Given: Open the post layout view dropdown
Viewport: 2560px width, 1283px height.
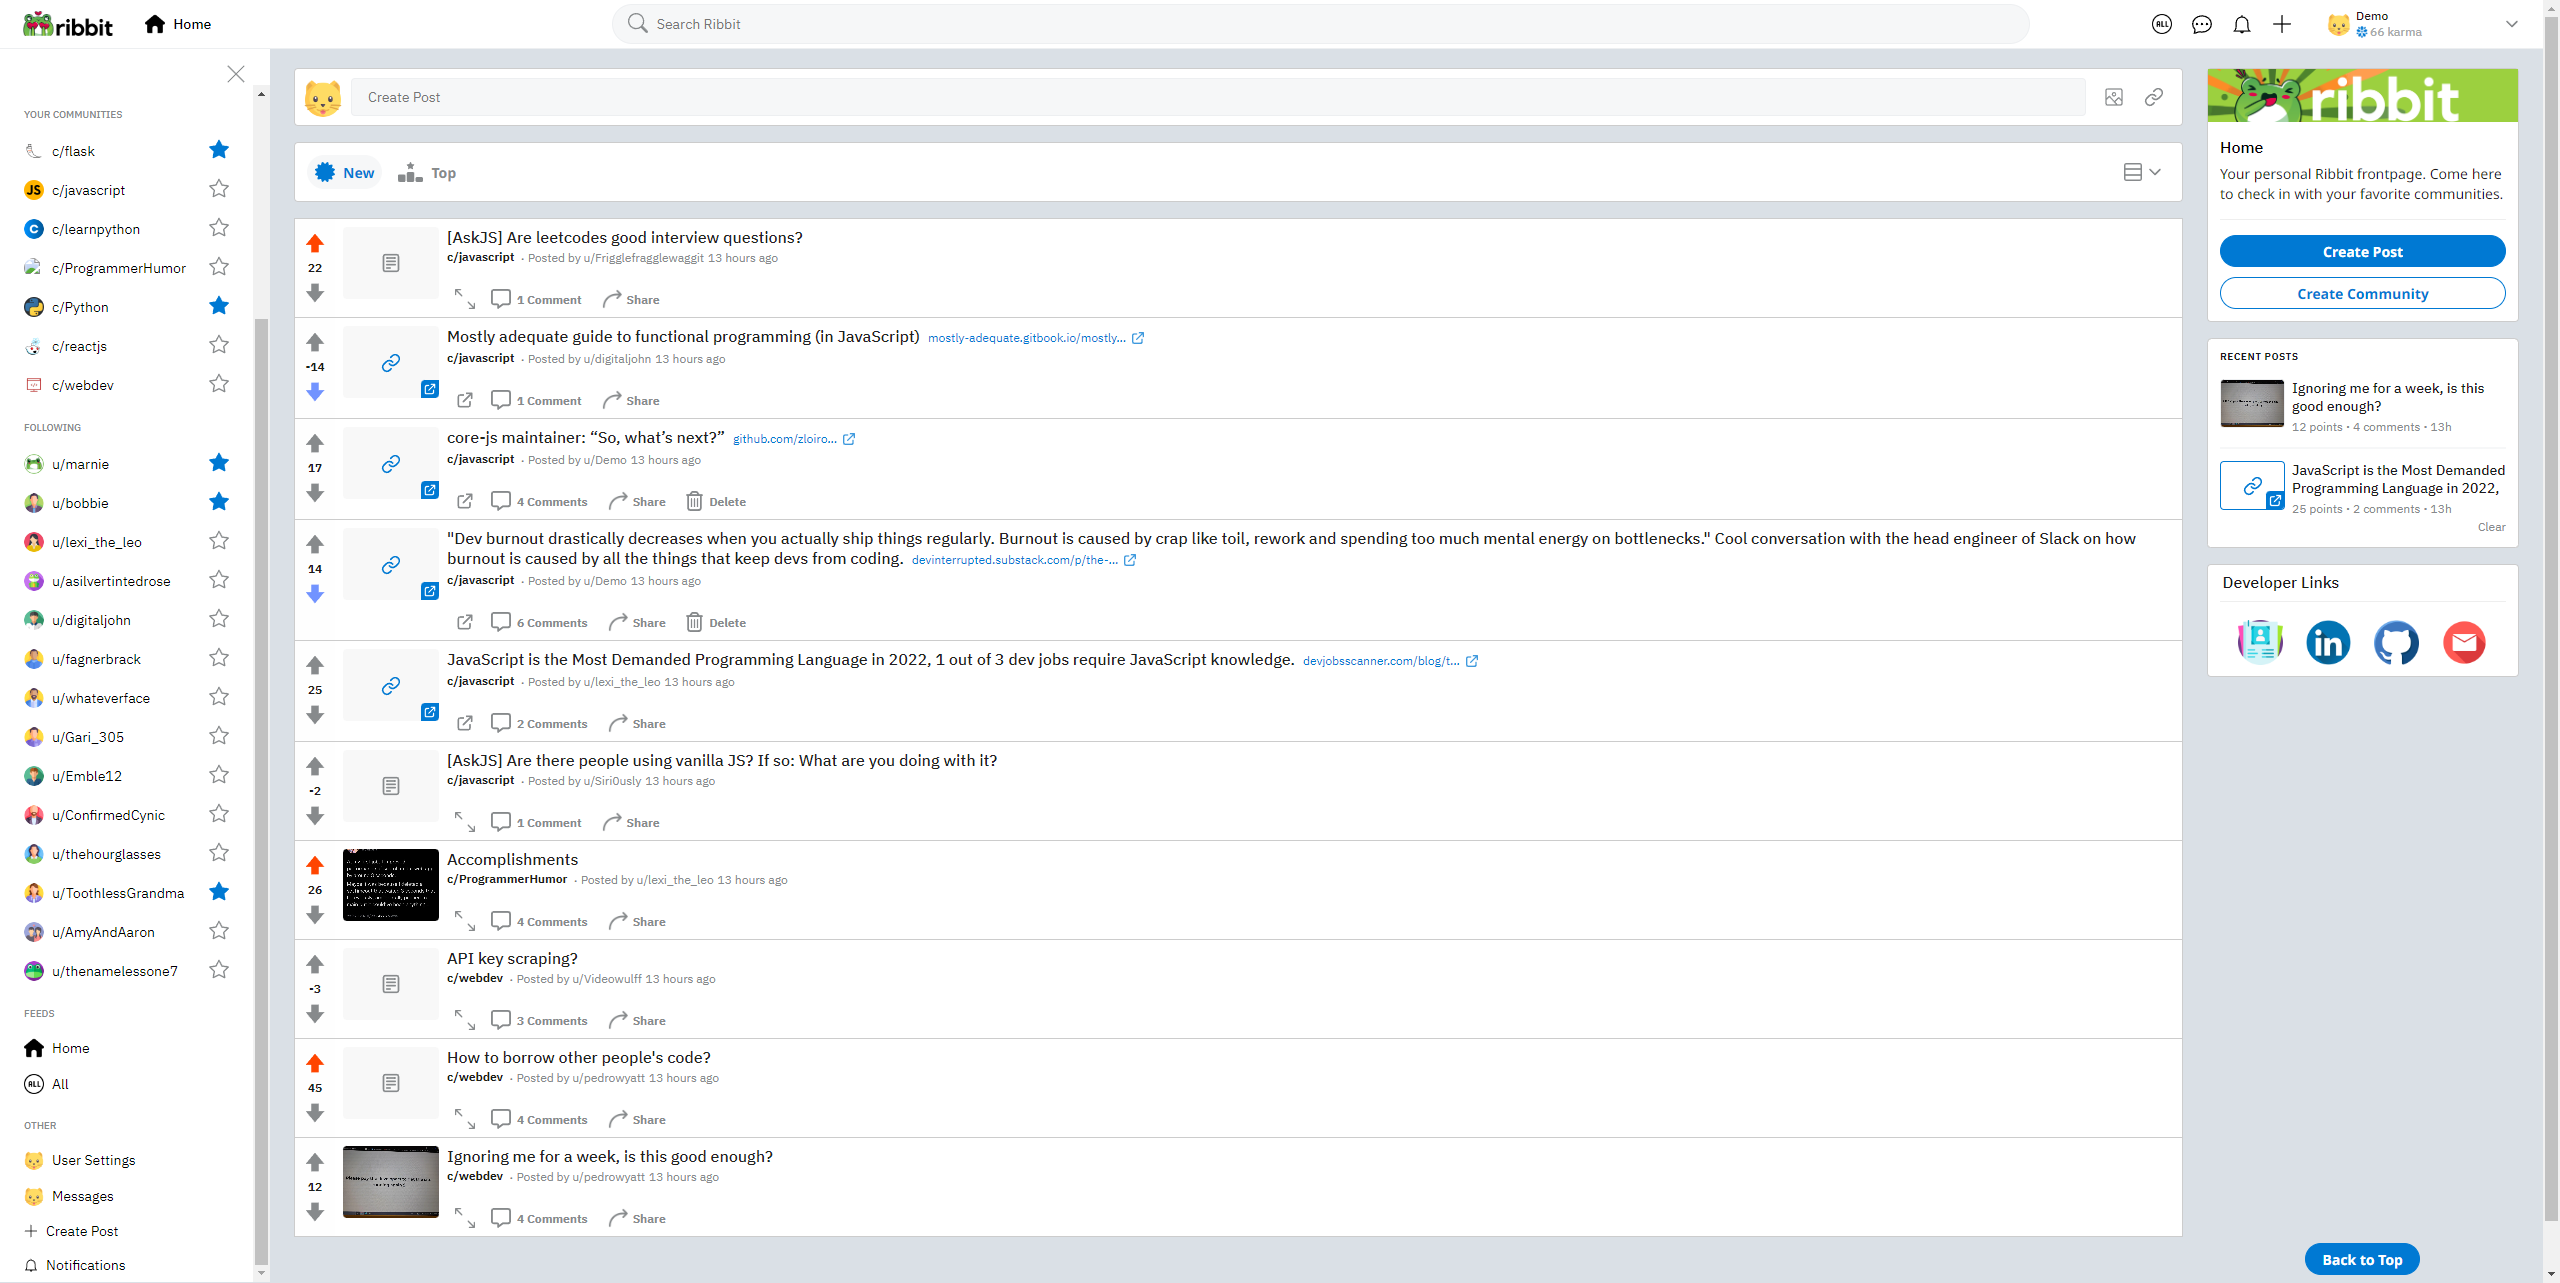Looking at the screenshot, I should coord(2142,172).
